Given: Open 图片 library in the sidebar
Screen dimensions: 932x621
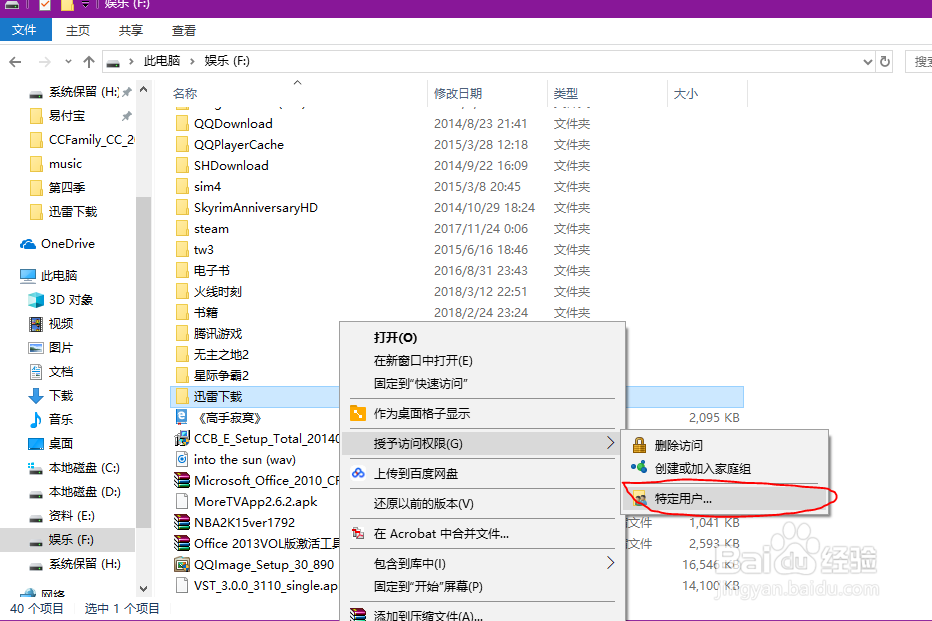Looking at the screenshot, I should tap(61, 348).
